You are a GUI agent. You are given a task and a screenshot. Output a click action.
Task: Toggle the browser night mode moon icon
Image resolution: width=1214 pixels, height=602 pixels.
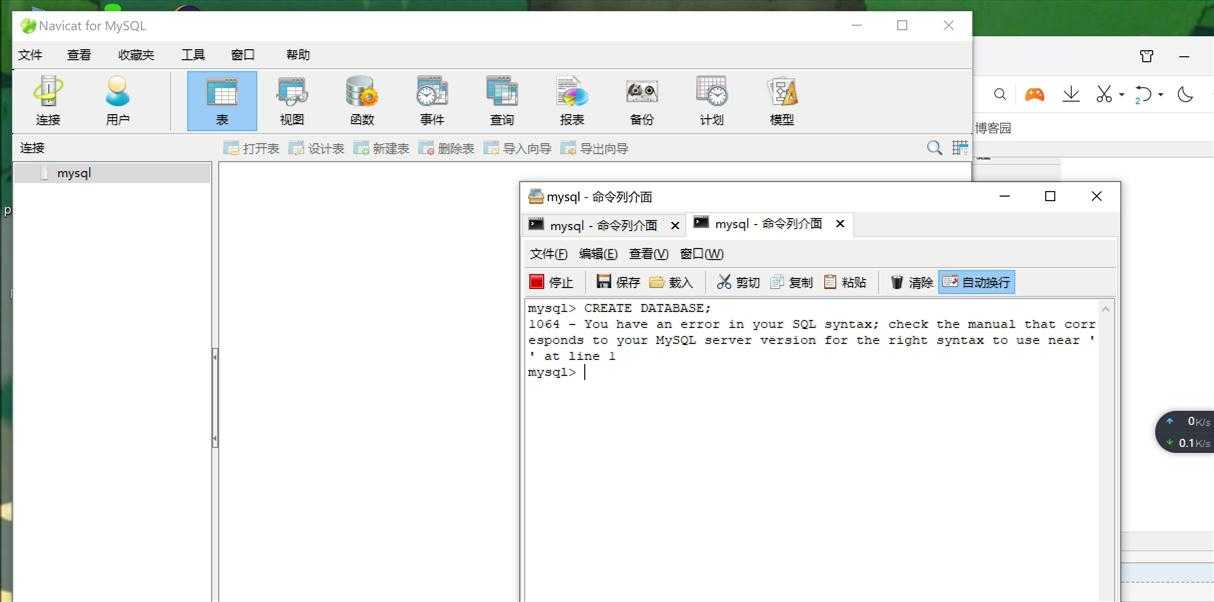tap(1186, 94)
